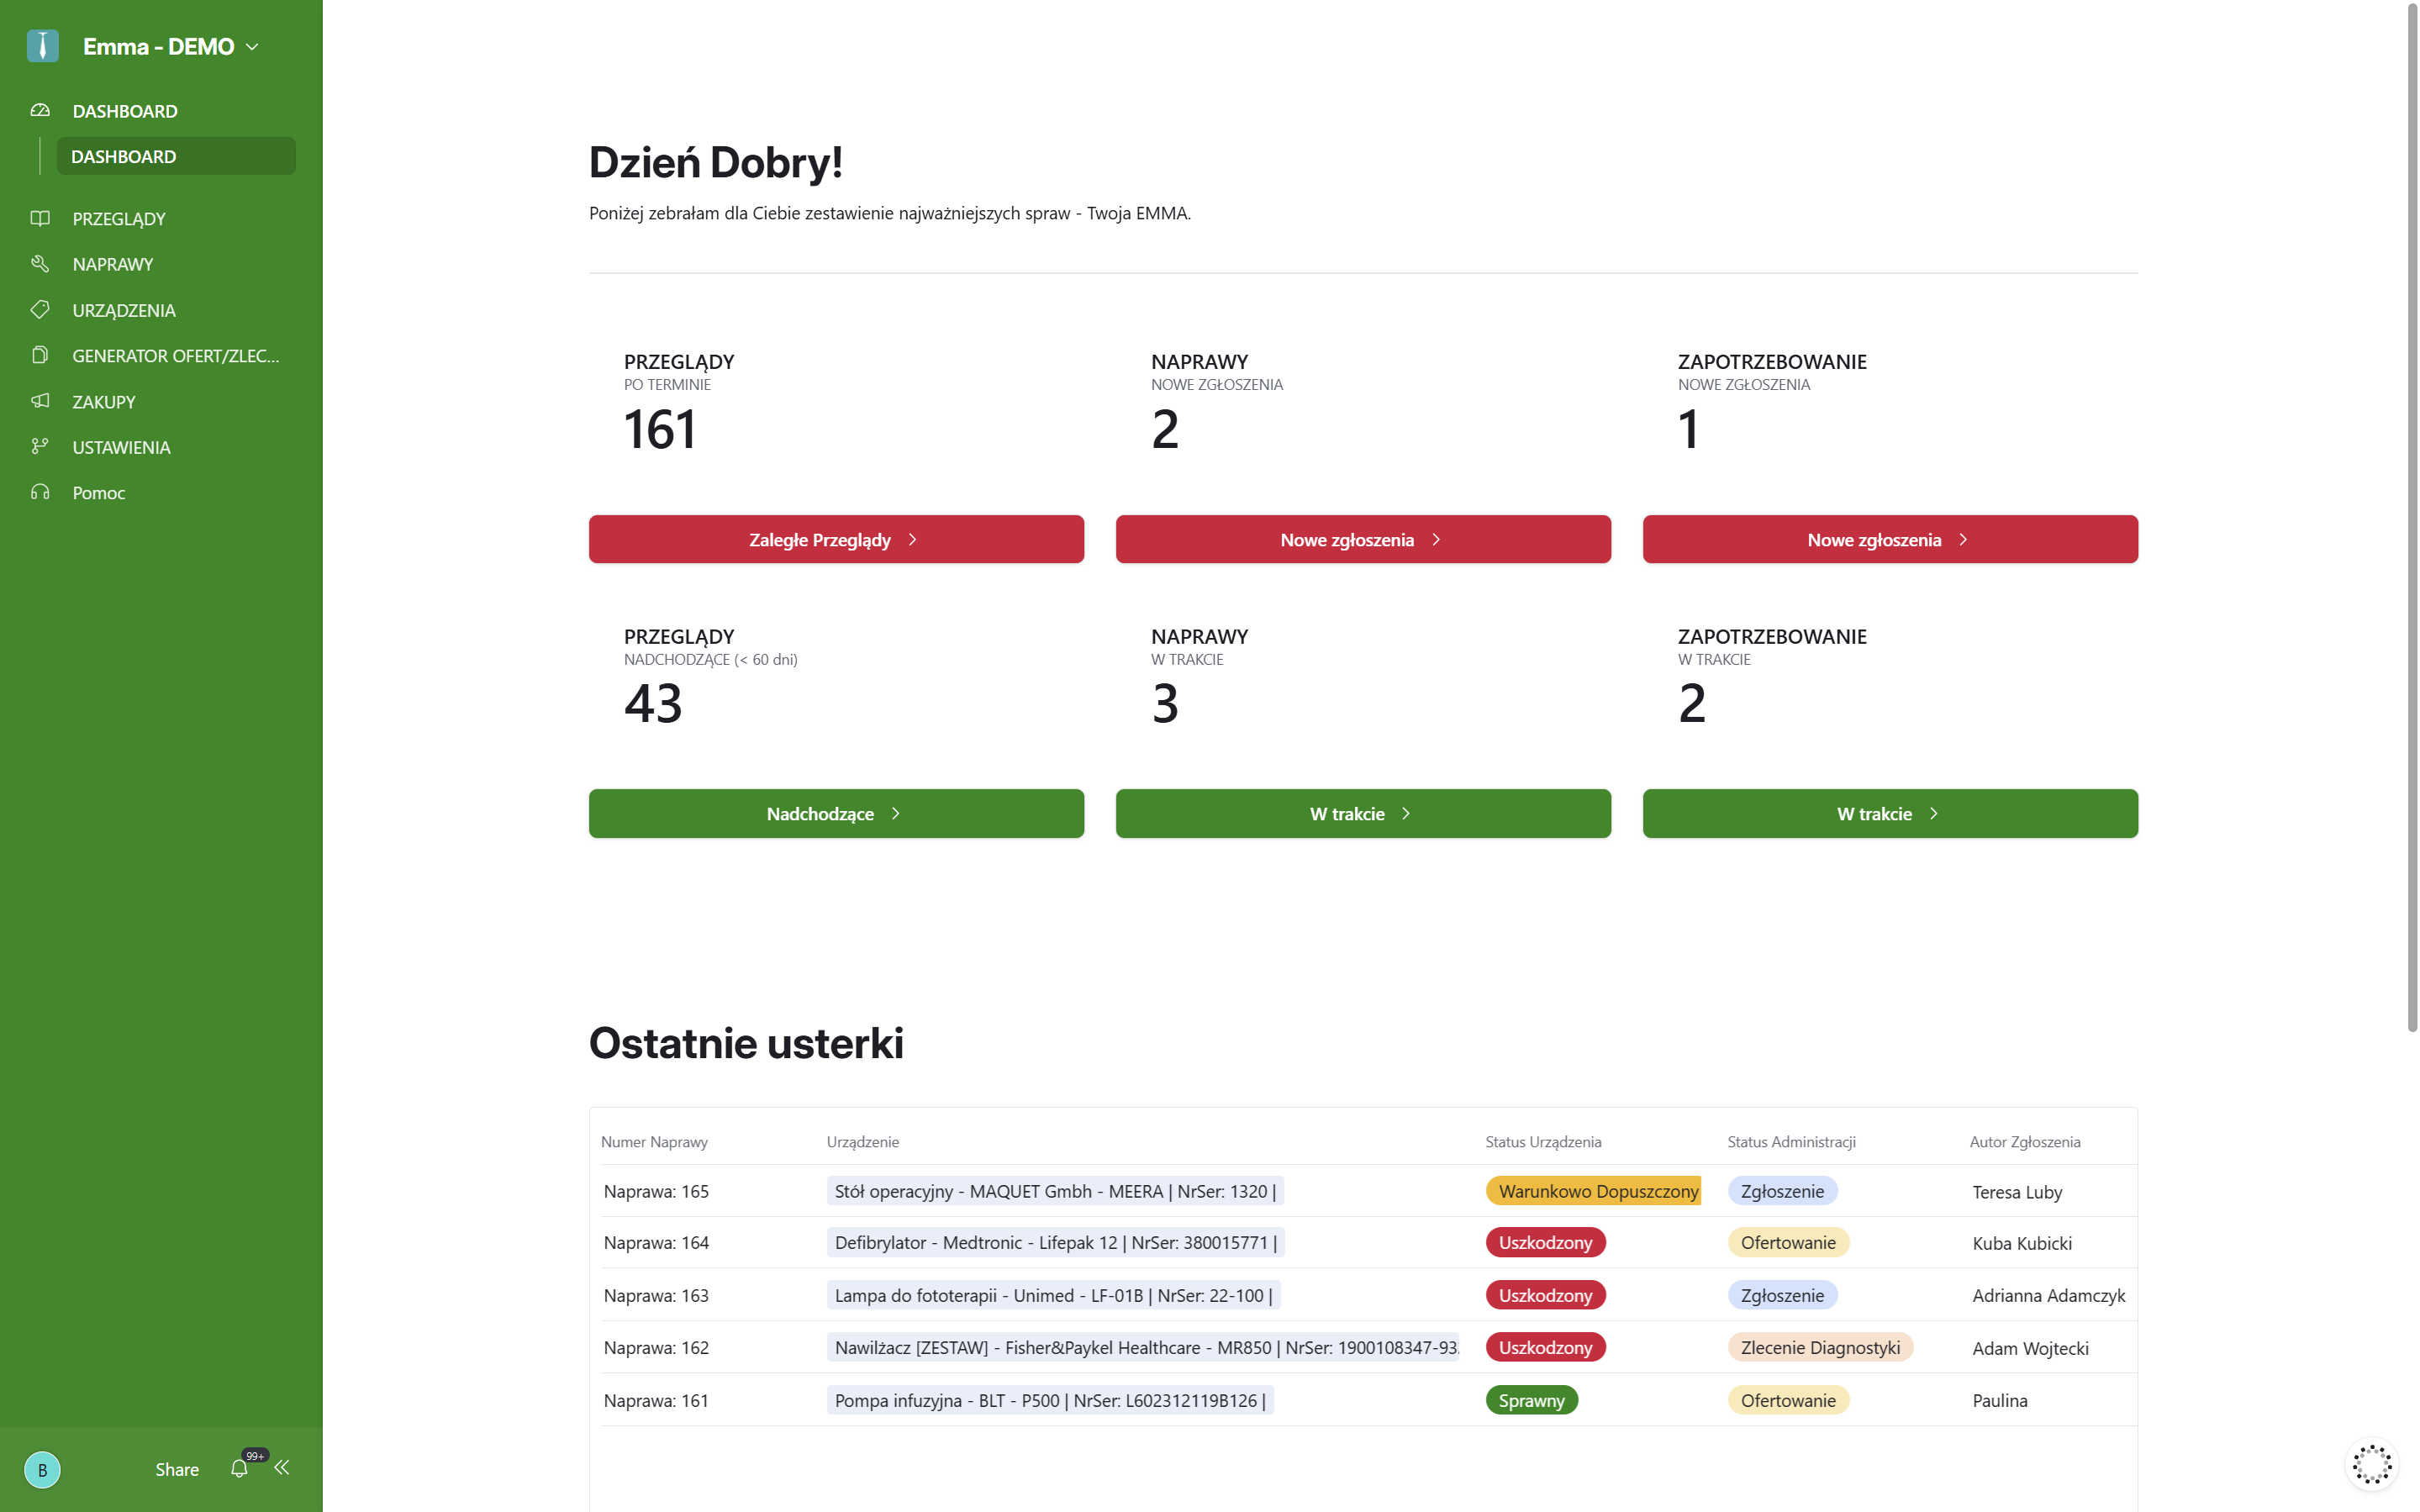Screen dimensions: 2420x1512
Task: Select the Naprawy wrench icon
Action: [x=40, y=264]
